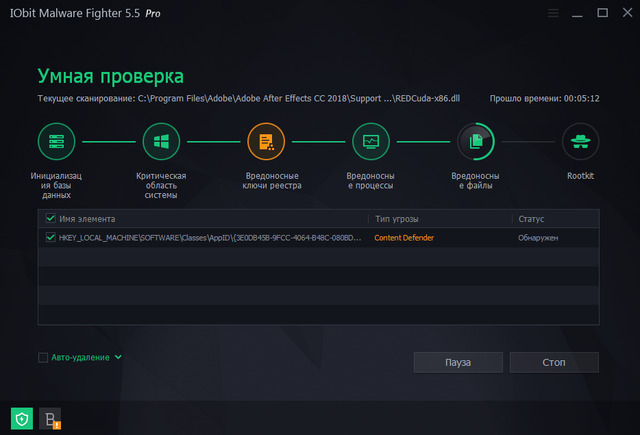Click the Windows critical system area icon
The height and width of the screenshot is (435, 640).
tap(162, 142)
